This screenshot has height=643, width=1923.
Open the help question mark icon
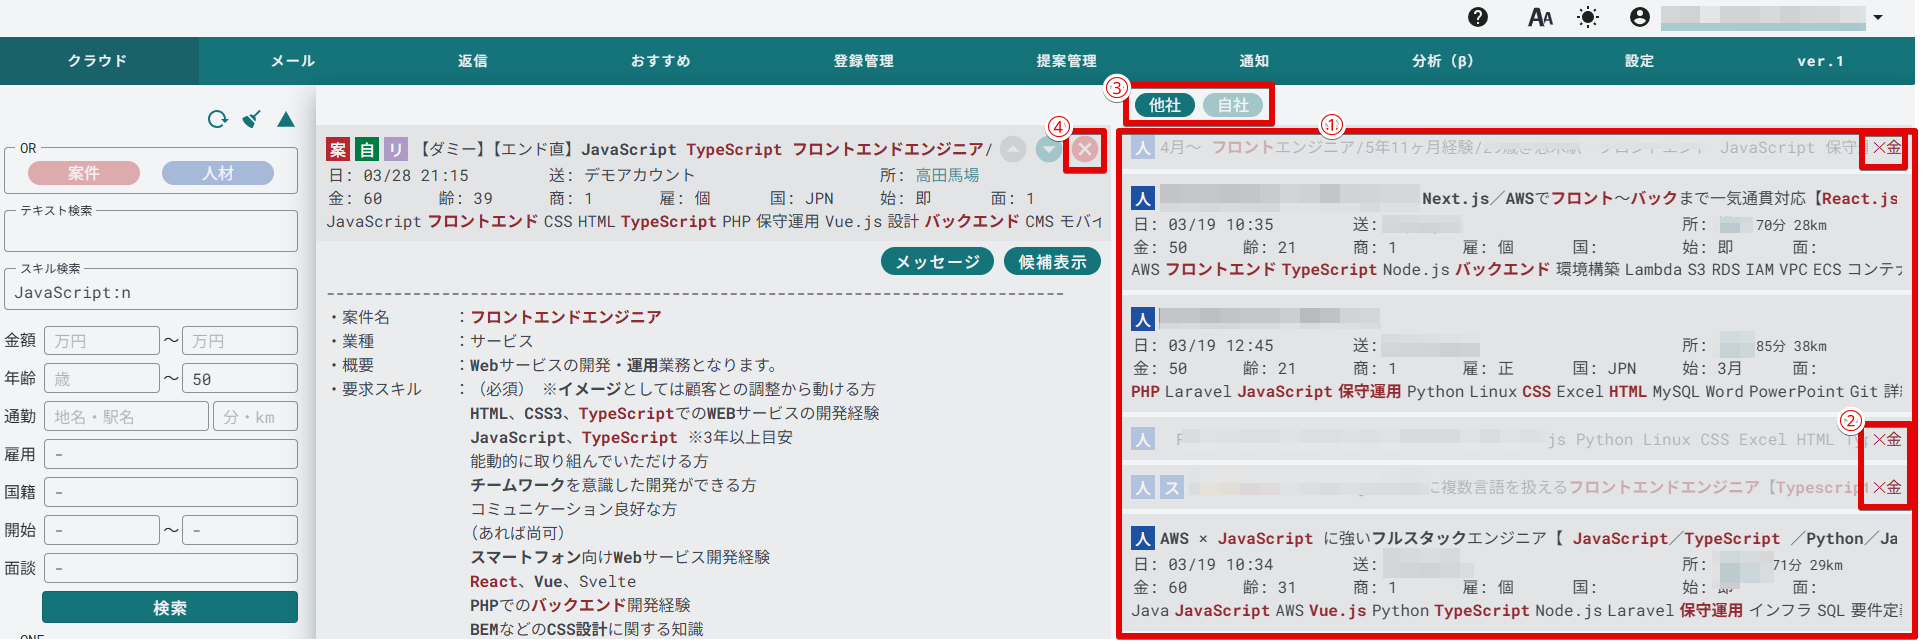pyautogui.click(x=1478, y=17)
